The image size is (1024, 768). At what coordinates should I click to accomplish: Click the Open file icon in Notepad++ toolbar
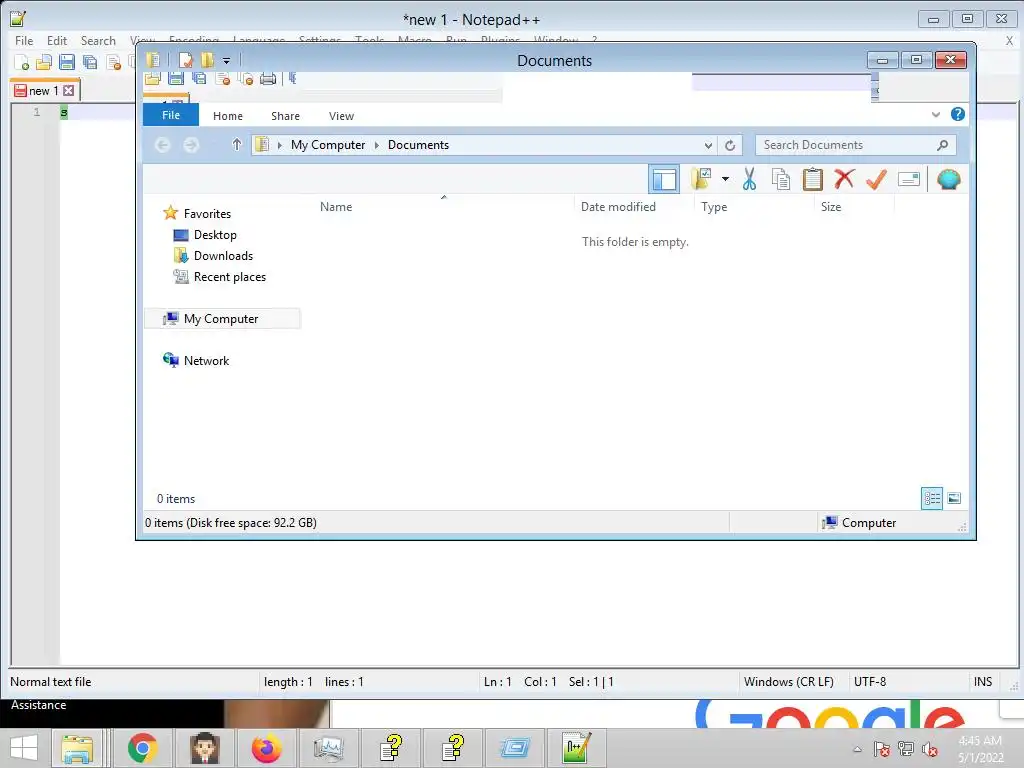click(x=44, y=62)
